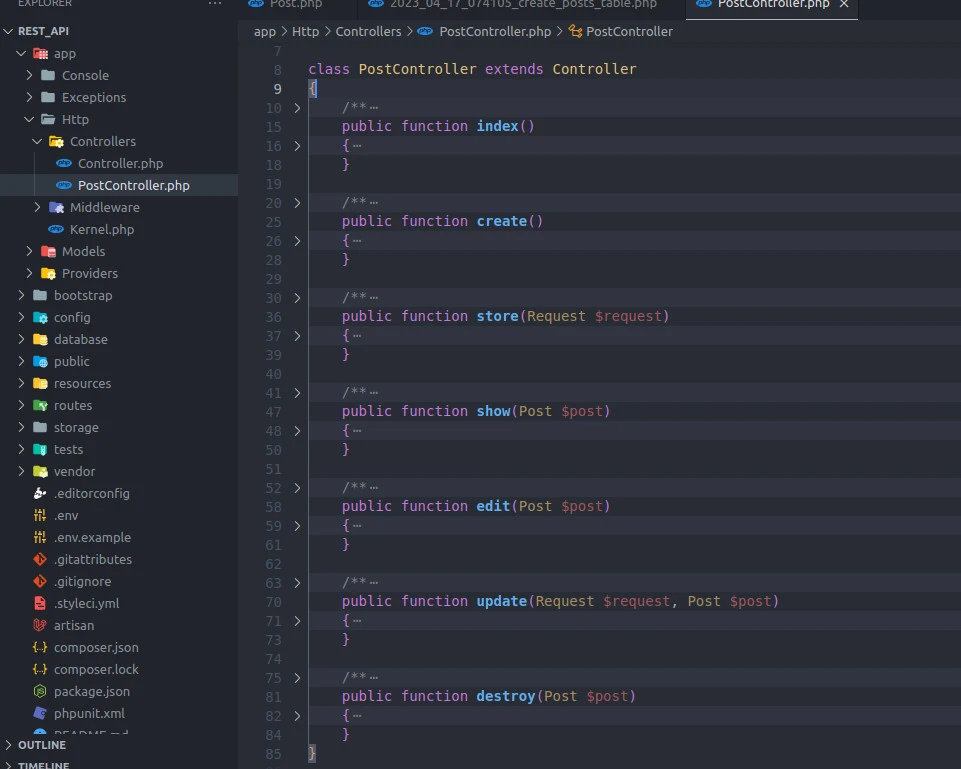961x769 pixels.
Task: Click the .editorconfig file icon
Action: 40,493
